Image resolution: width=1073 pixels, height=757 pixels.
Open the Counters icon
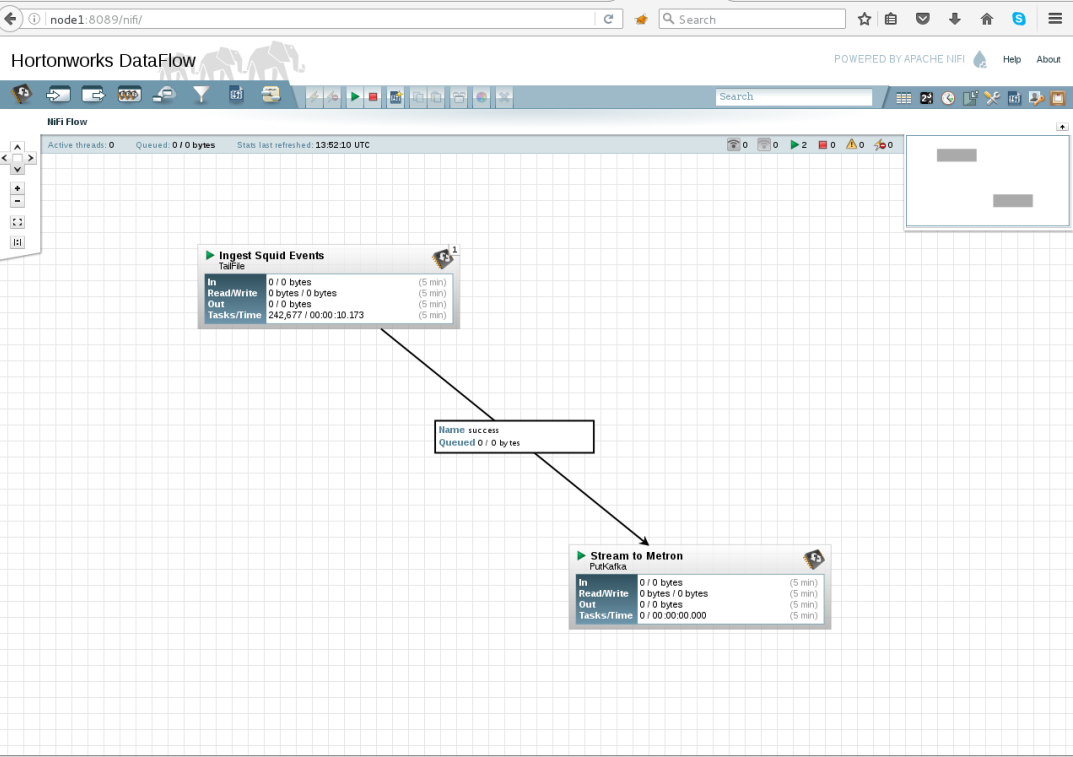[927, 99]
